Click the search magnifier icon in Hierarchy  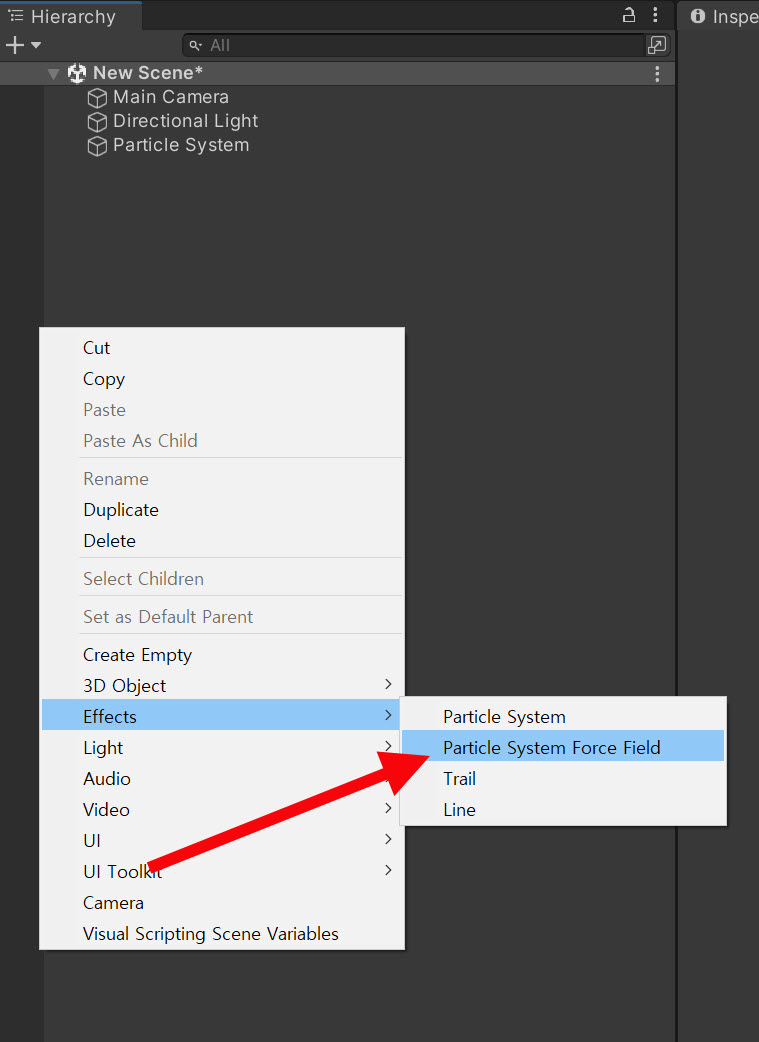[x=195, y=45]
